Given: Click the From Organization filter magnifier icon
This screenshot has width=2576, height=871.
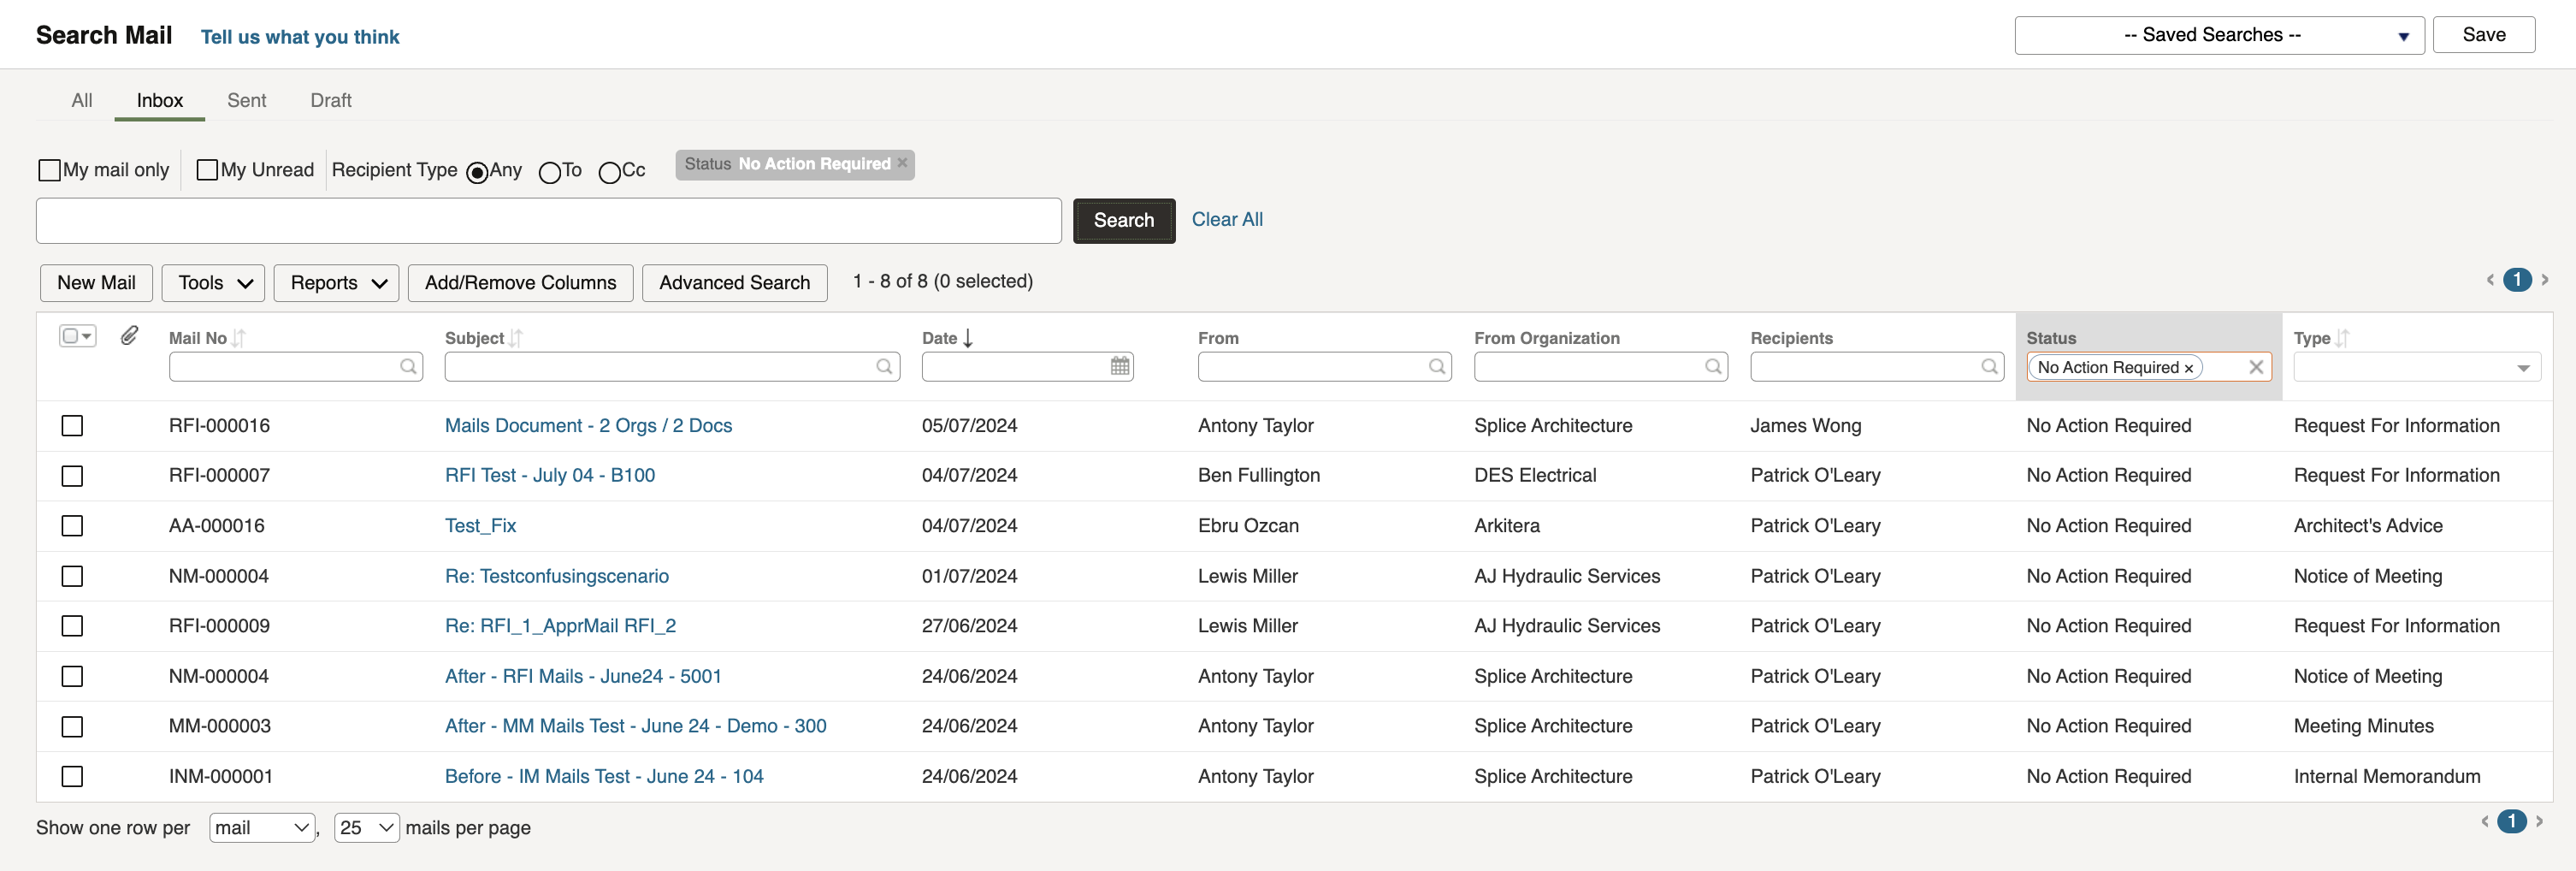Looking at the screenshot, I should tap(1713, 367).
